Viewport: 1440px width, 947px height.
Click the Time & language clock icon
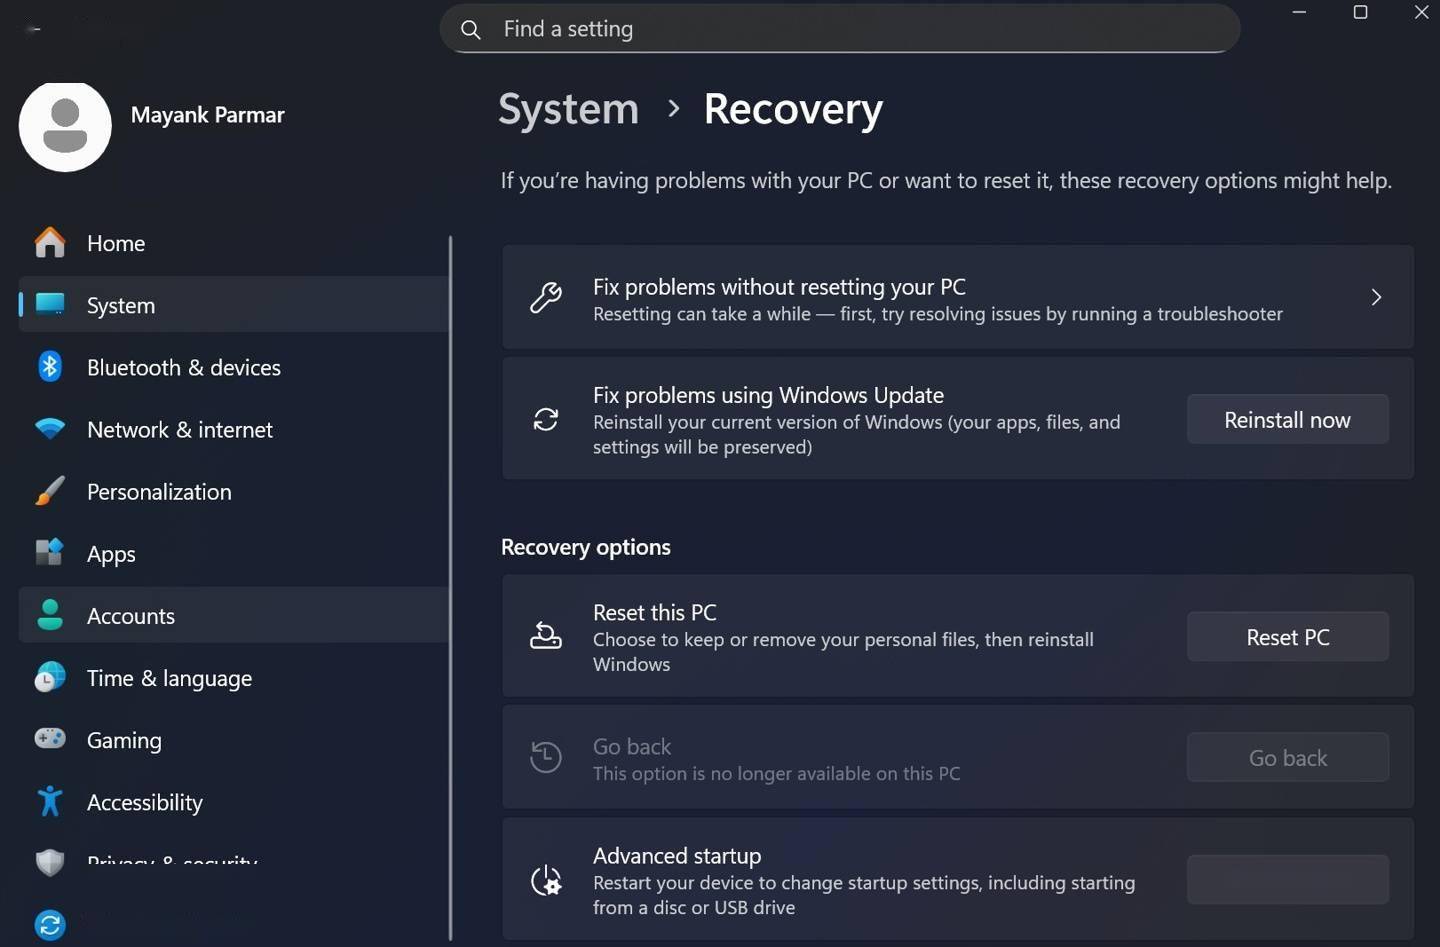click(x=50, y=678)
